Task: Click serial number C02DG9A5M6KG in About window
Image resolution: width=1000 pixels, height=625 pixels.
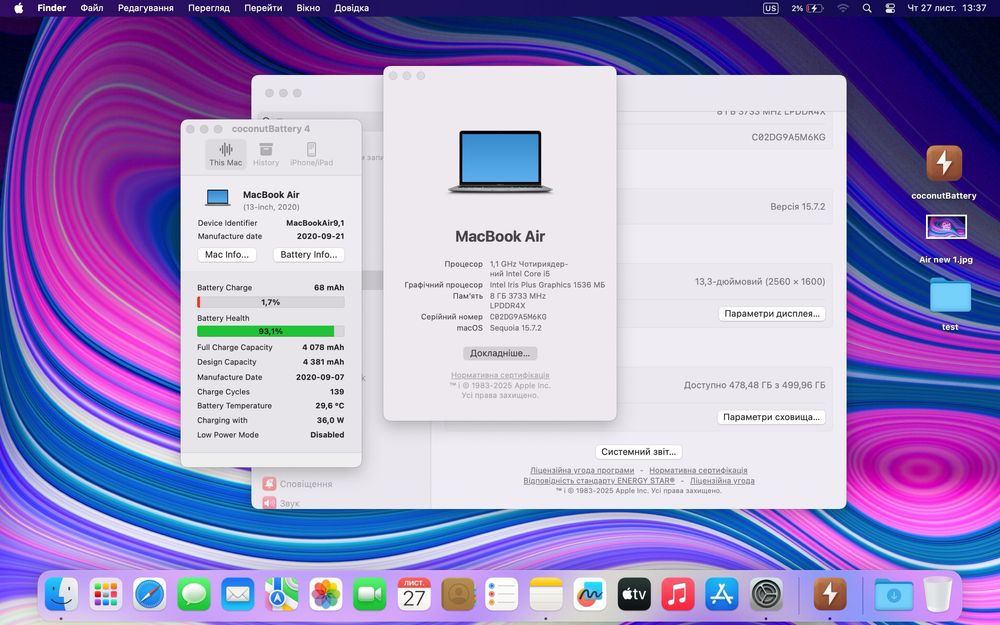Action: (518, 317)
